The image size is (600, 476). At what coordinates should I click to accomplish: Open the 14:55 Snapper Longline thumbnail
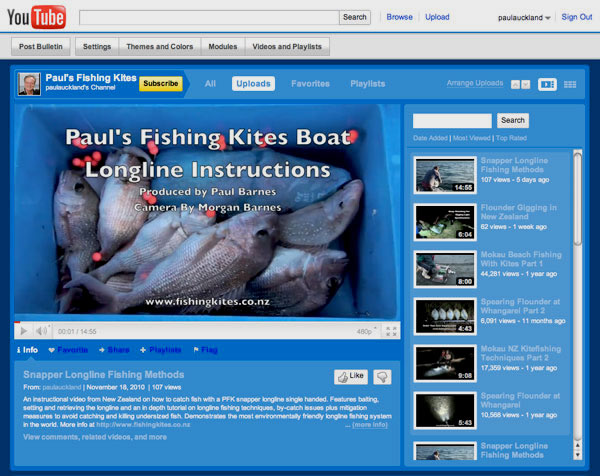click(445, 175)
